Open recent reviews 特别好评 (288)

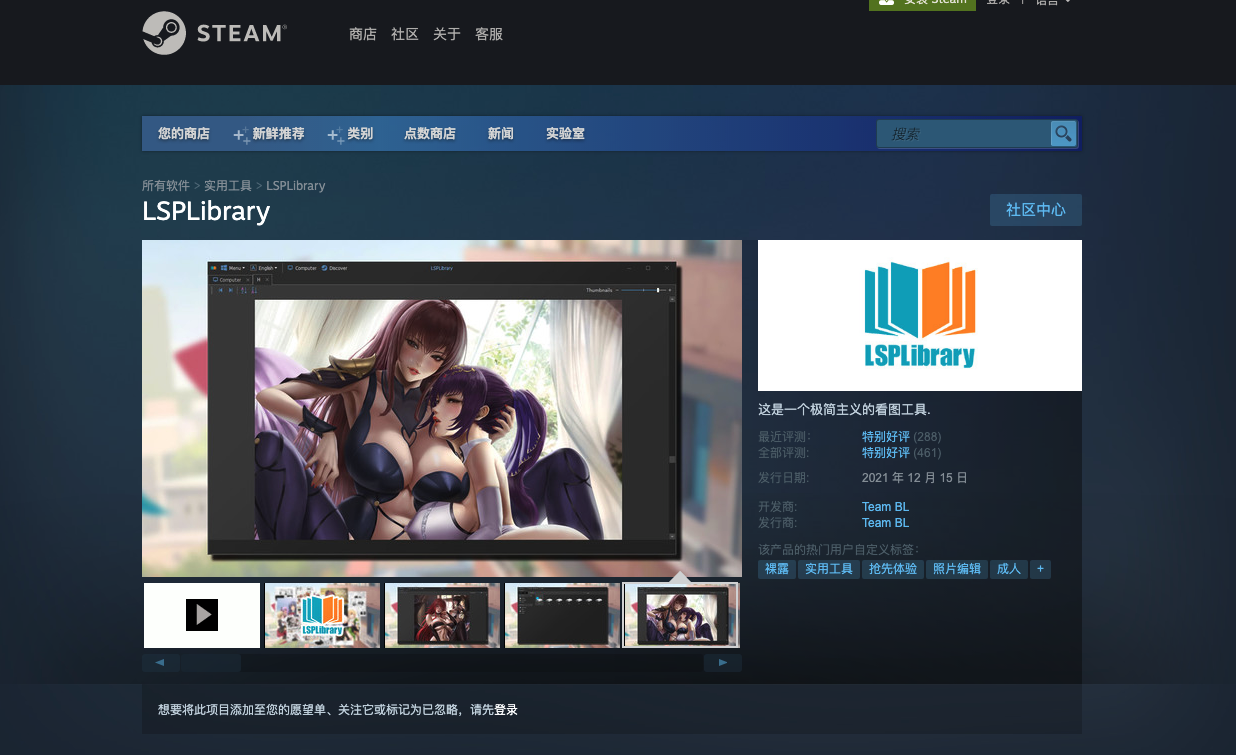(x=901, y=437)
